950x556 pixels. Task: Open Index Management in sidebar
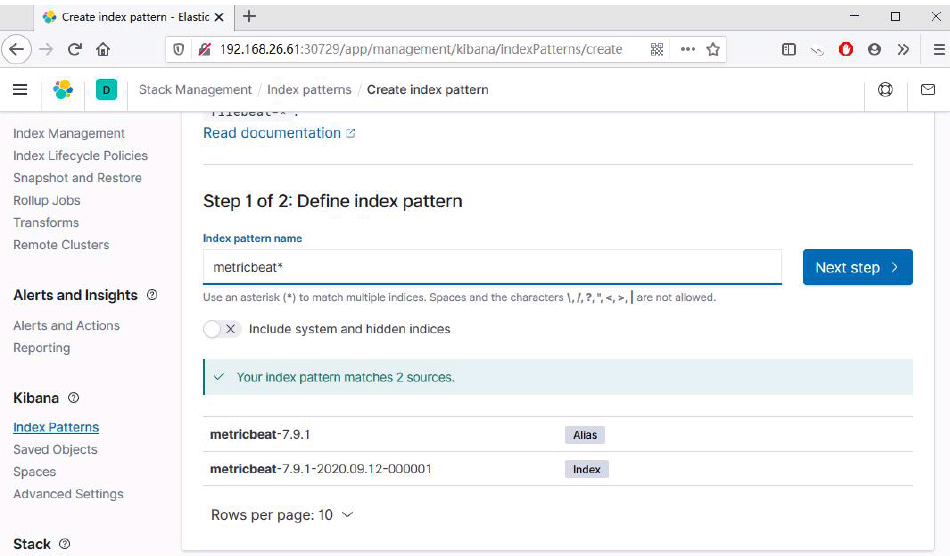pos(69,133)
